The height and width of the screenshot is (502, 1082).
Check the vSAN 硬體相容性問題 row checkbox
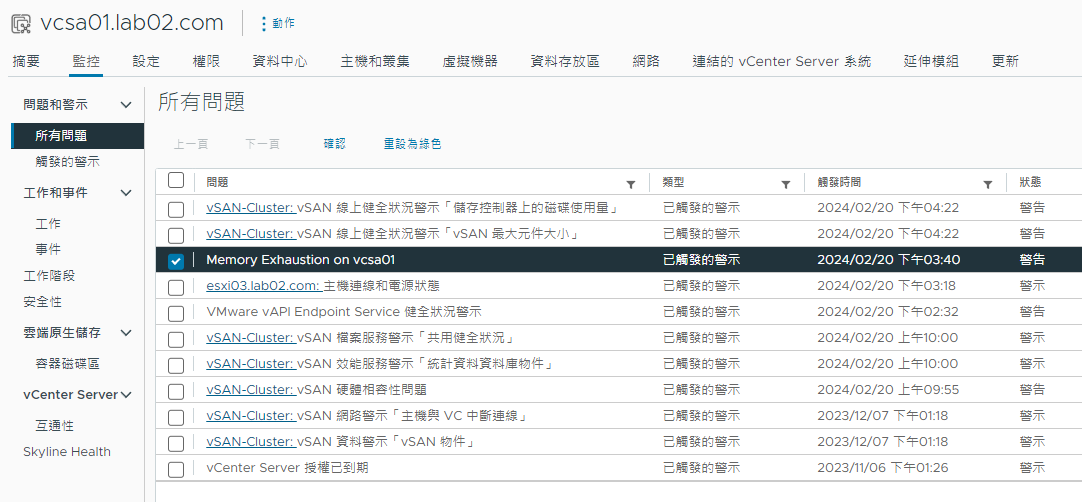176,392
